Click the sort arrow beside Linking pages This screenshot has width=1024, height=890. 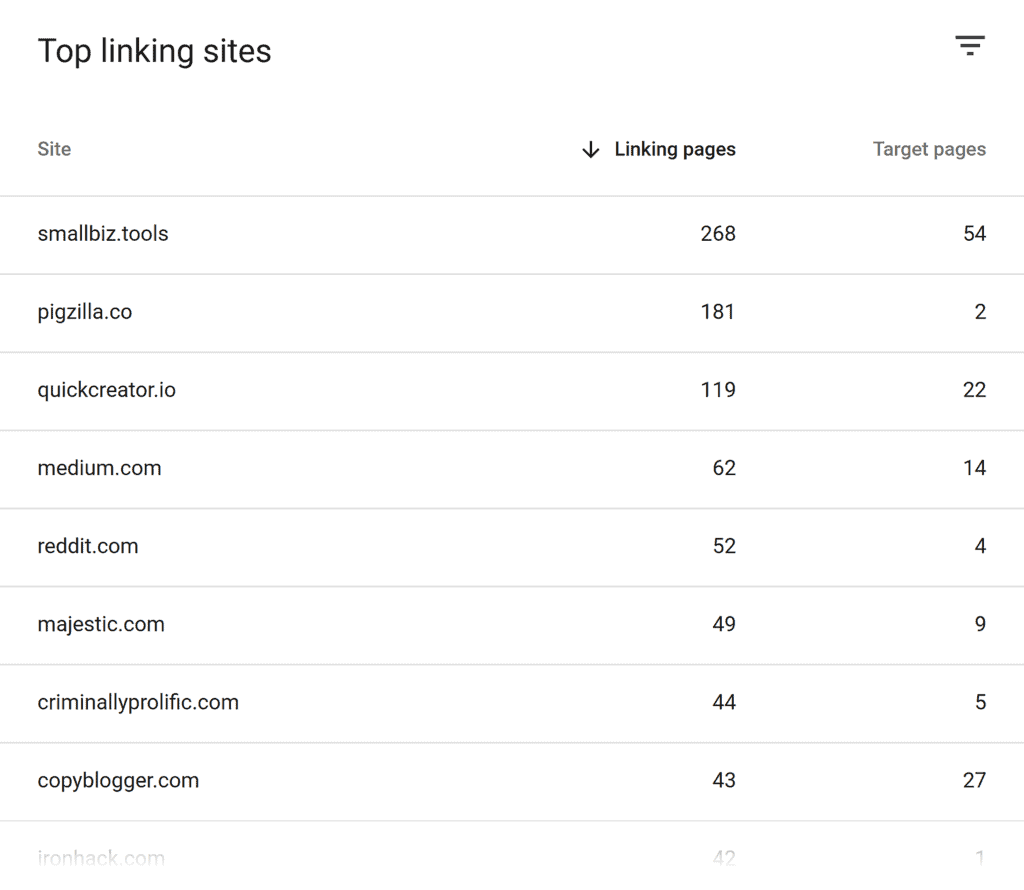591,150
